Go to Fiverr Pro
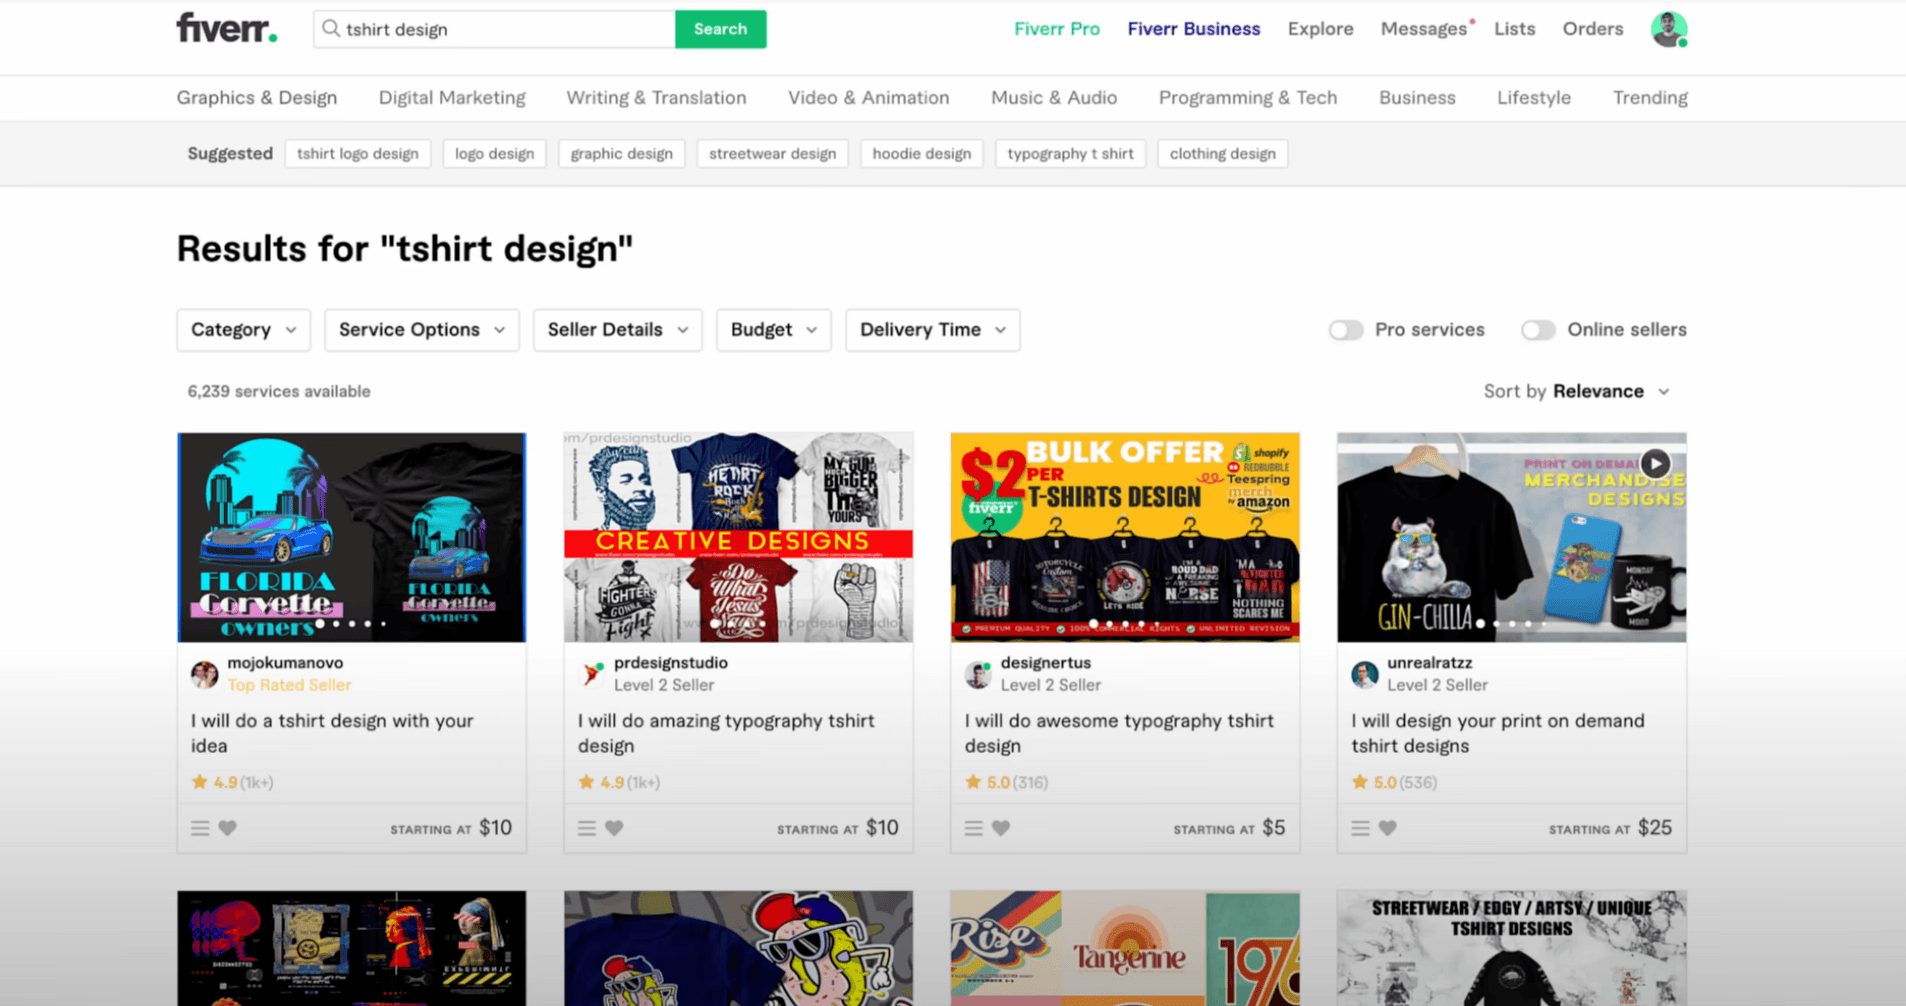This screenshot has width=1906, height=1006. [1056, 29]
